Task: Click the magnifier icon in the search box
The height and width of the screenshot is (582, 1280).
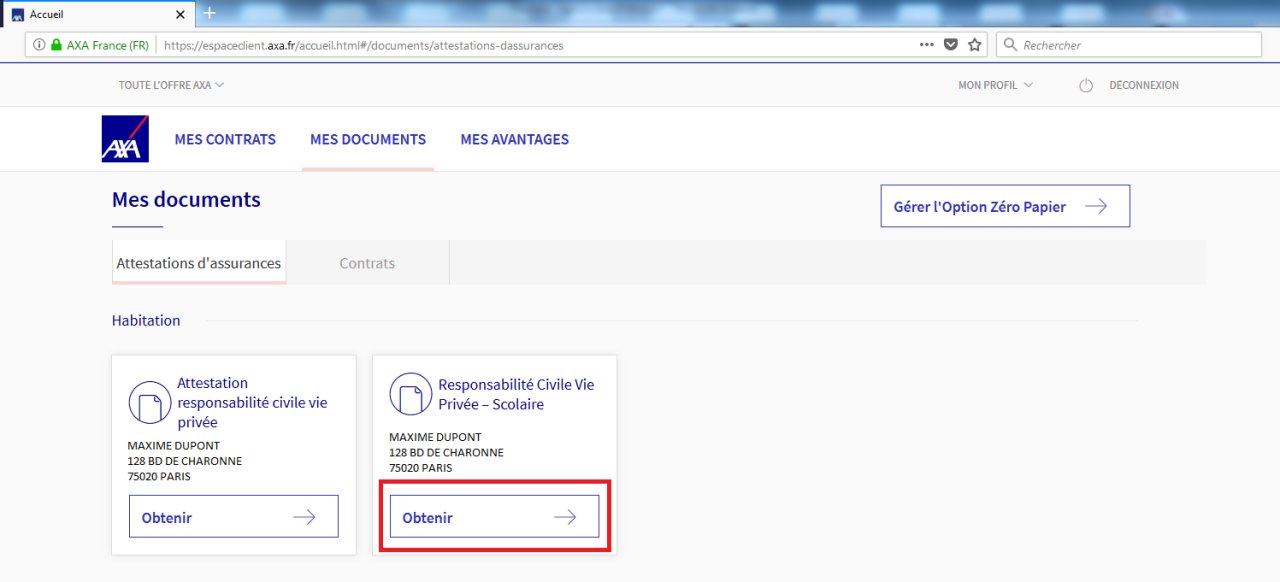Action: pyautogui.click(x=1010, y=45)
